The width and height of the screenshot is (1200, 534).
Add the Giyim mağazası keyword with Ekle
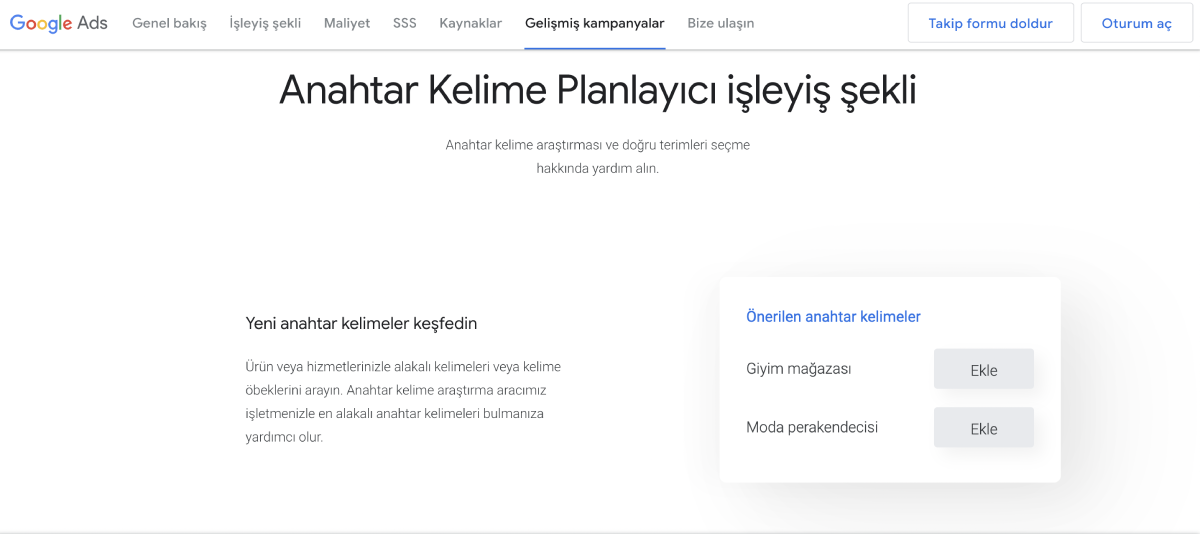984,369
